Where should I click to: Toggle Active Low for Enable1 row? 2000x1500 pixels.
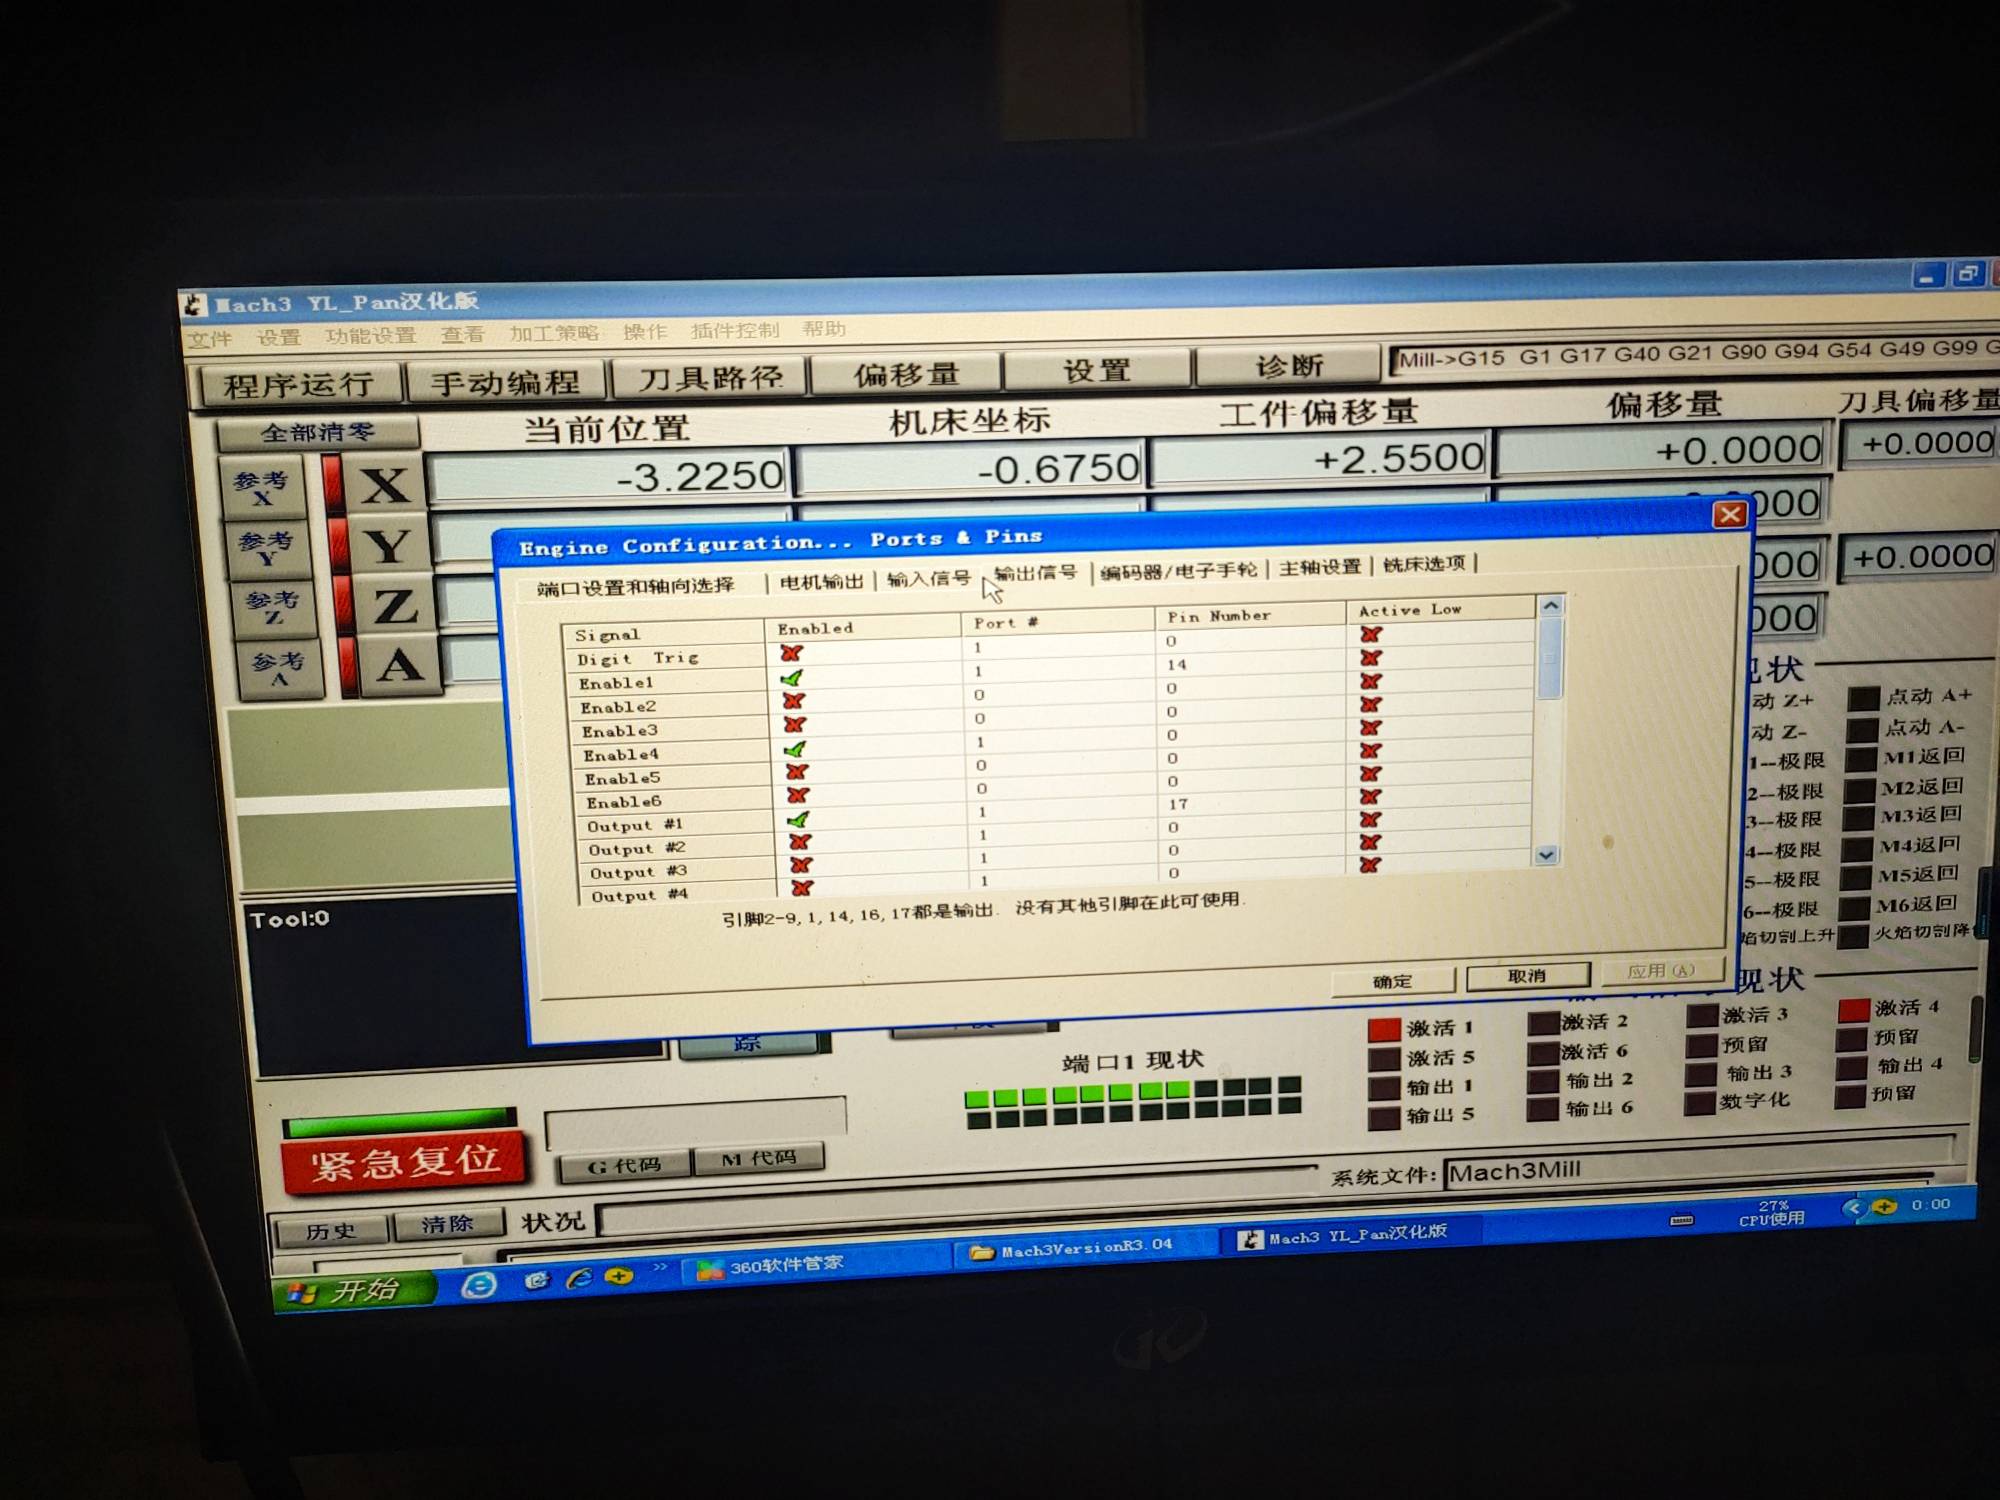pyautogui.click(x=1371, y=657)
